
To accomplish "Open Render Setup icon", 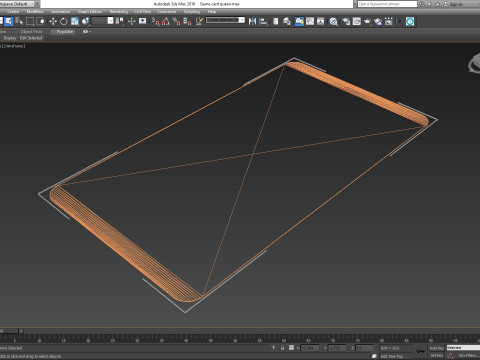I will pyautogui.click(x=346, y=21).
